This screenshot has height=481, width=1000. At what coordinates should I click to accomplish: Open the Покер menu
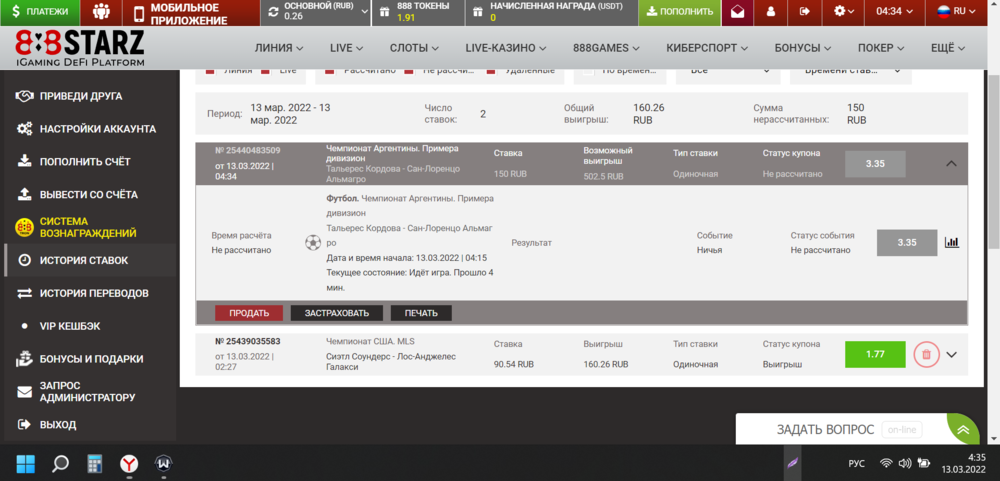point(881,48)
